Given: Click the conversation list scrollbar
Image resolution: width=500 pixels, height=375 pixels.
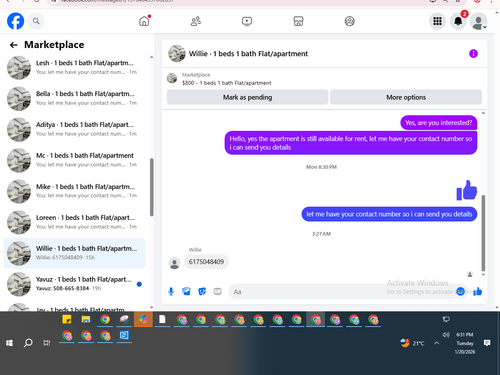Looking at the screenshot, I should tap(152, 187).
